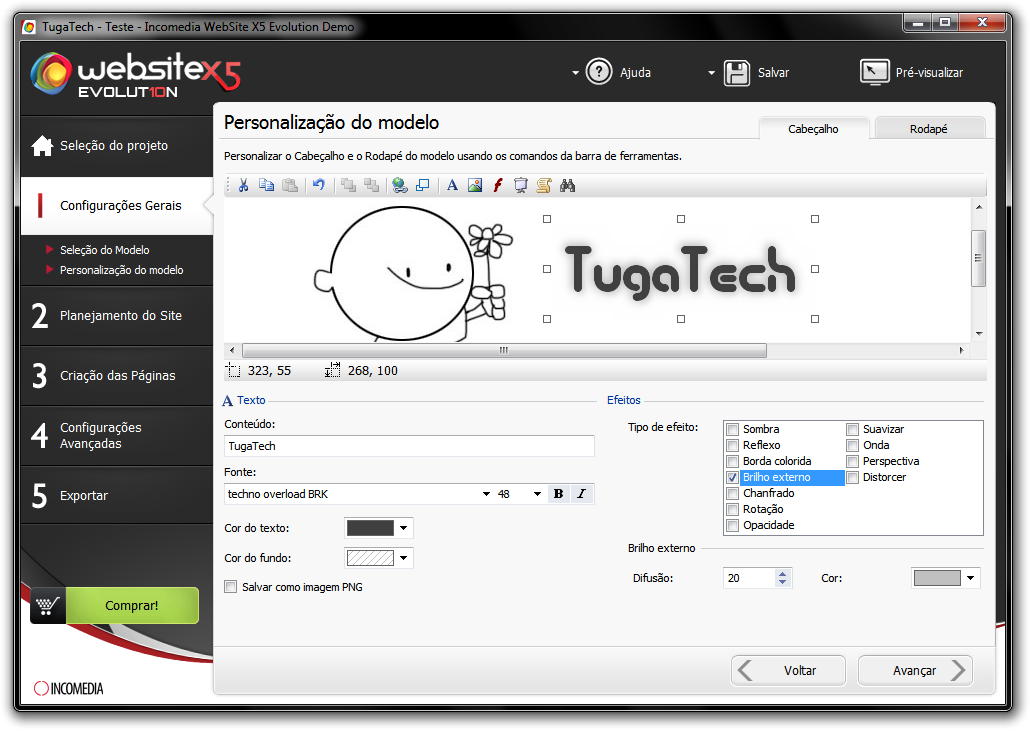Enable the Suavizar effect checkbox

(x=853, y=430)
